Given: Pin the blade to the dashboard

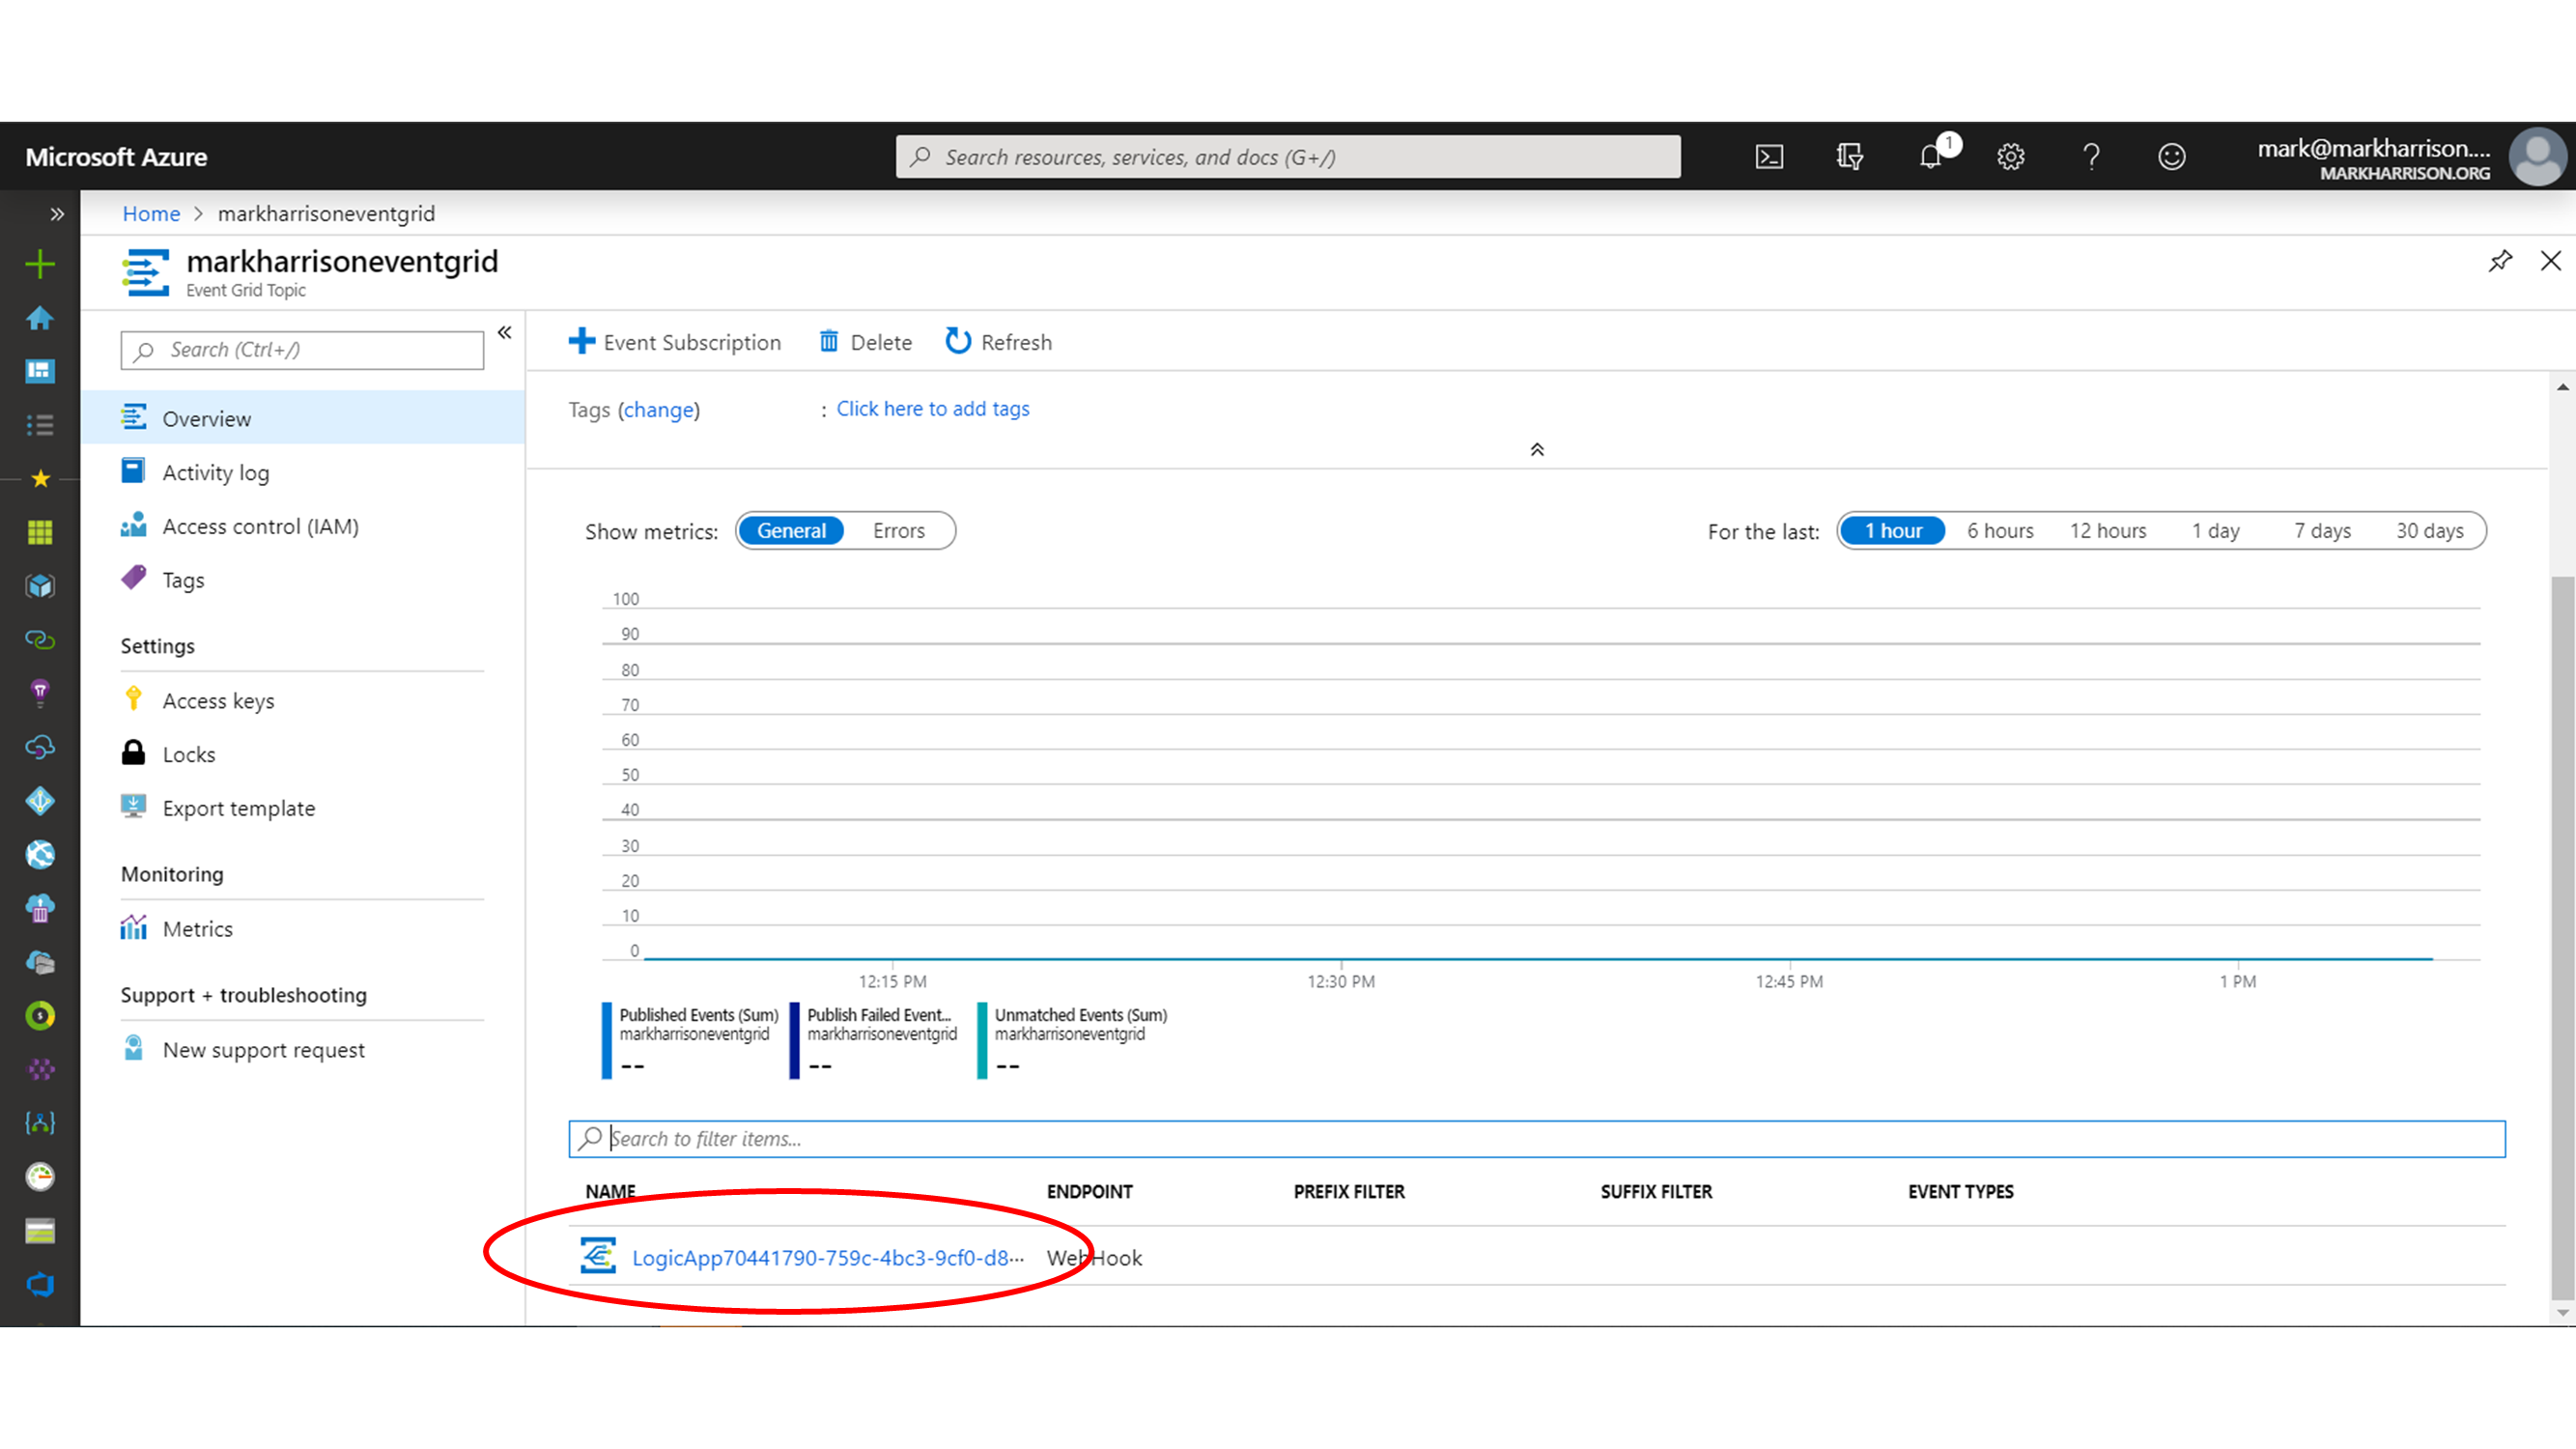Looking at the screenshot, I should pos(2499,261).
